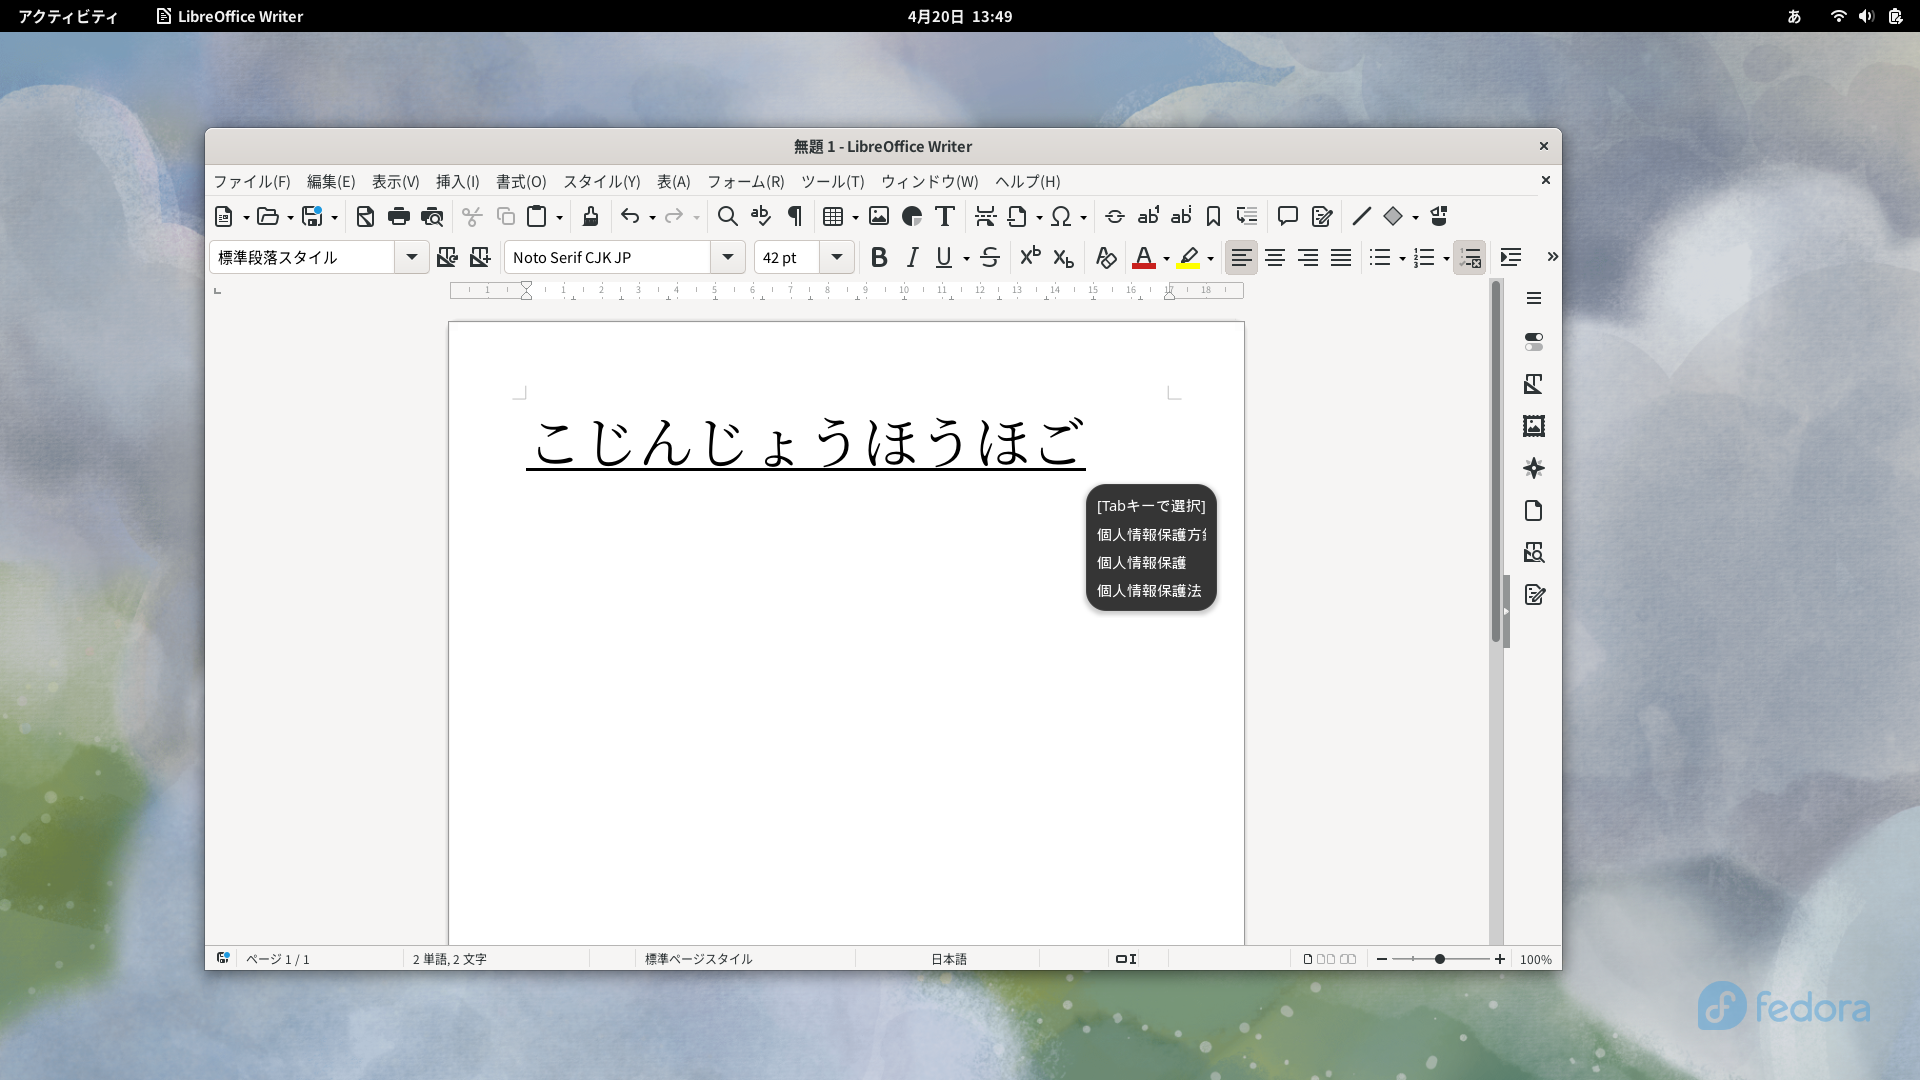Open the 書式(O) menu
1920x1080 pixels.
tap(521, 182)
